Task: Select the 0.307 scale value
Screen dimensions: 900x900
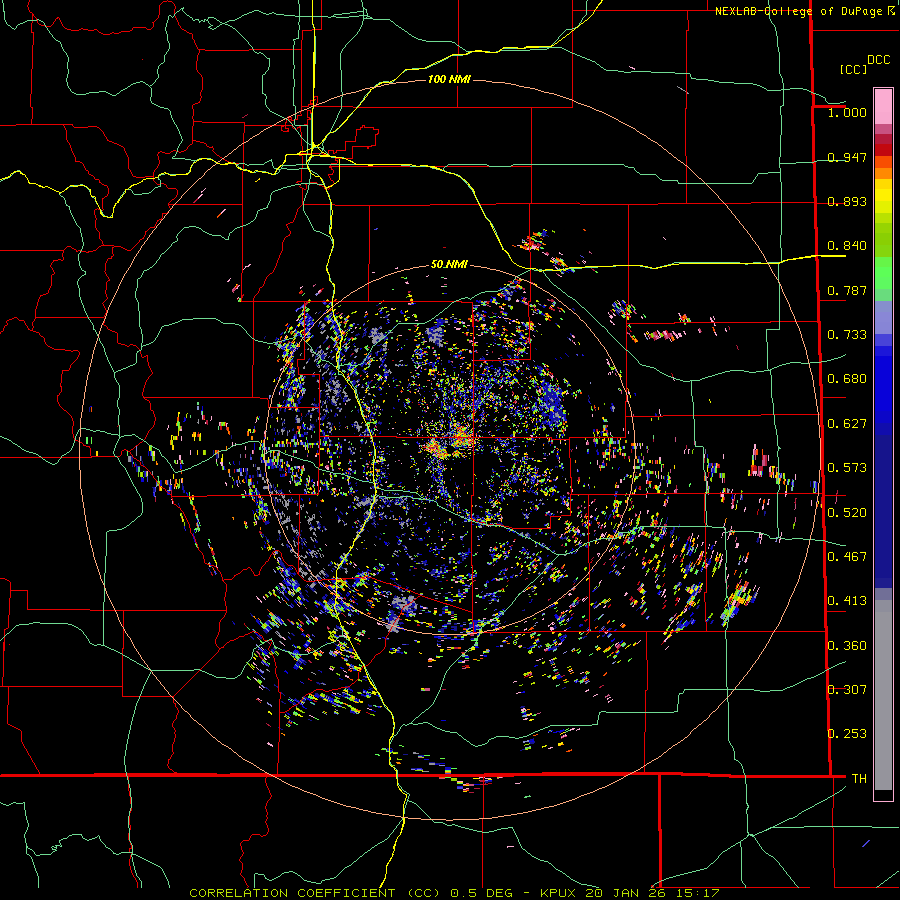Action: (847, 690)
